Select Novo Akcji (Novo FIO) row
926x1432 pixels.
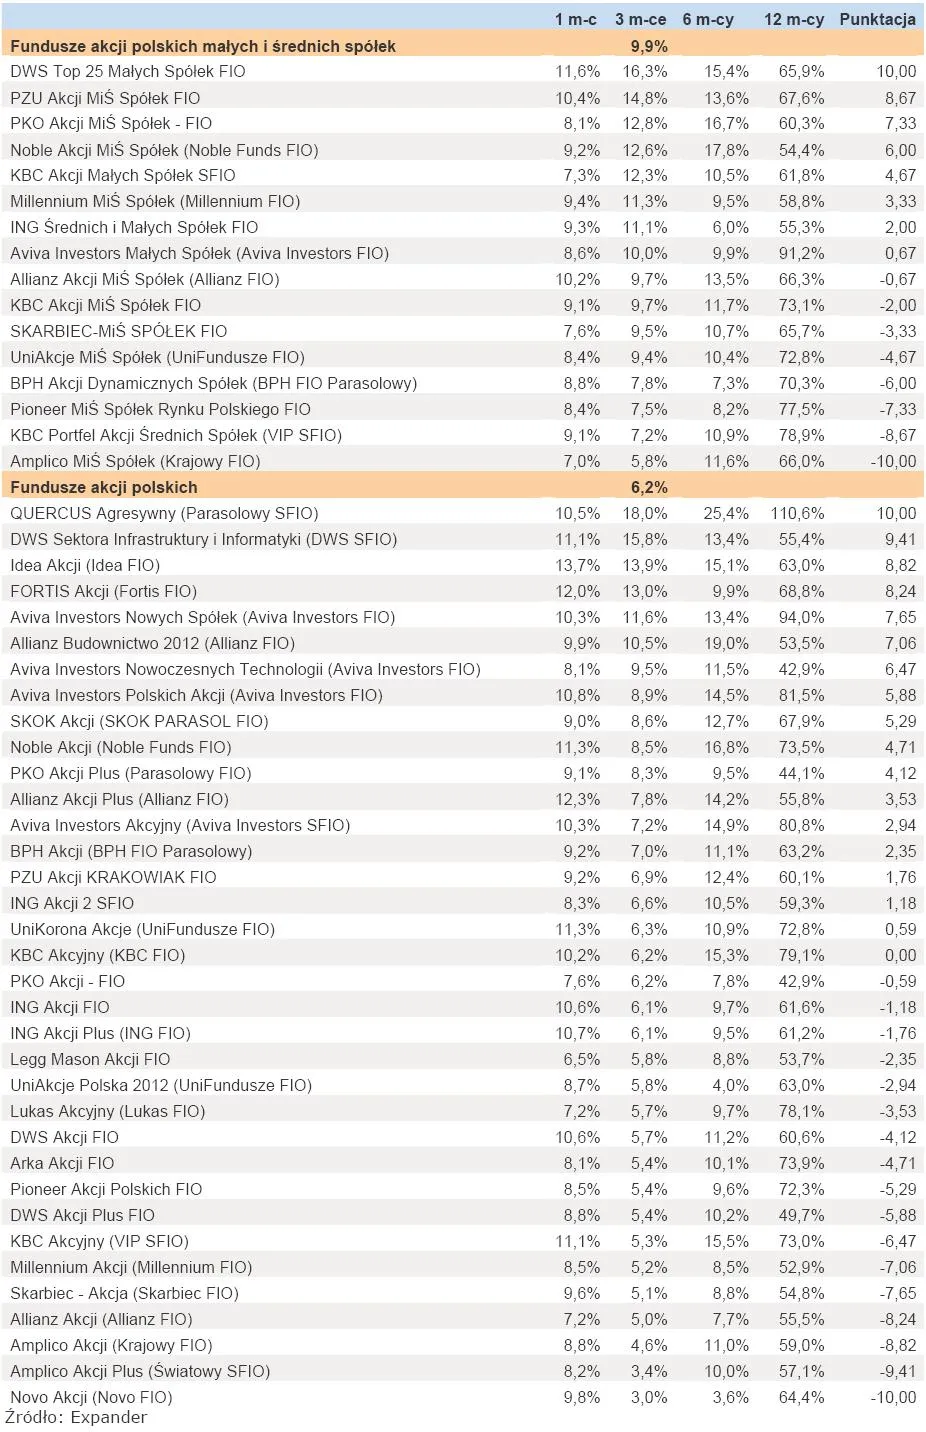pyautogui.click(x=463, y=1397)
